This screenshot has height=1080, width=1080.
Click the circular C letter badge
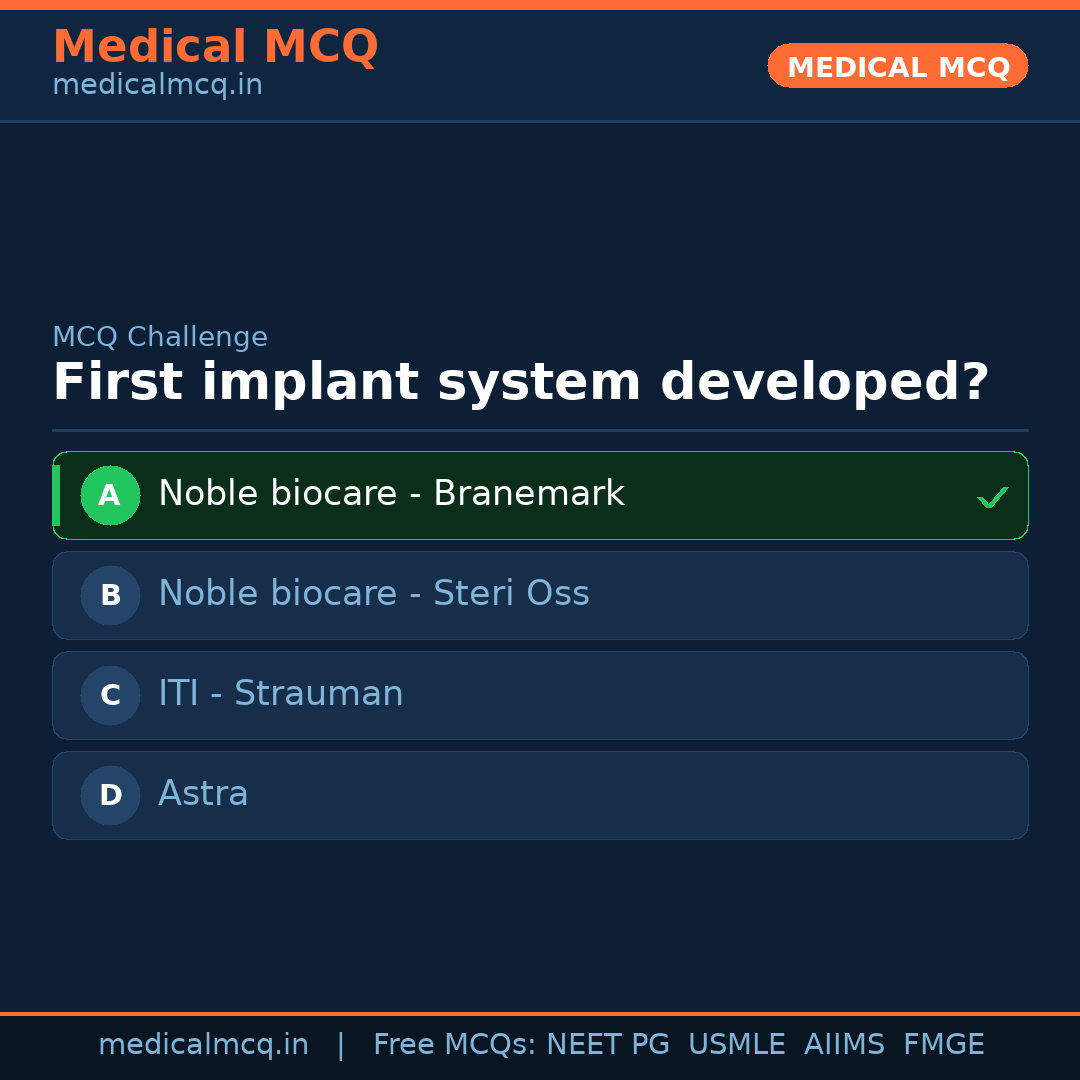(x=110, y=695)
